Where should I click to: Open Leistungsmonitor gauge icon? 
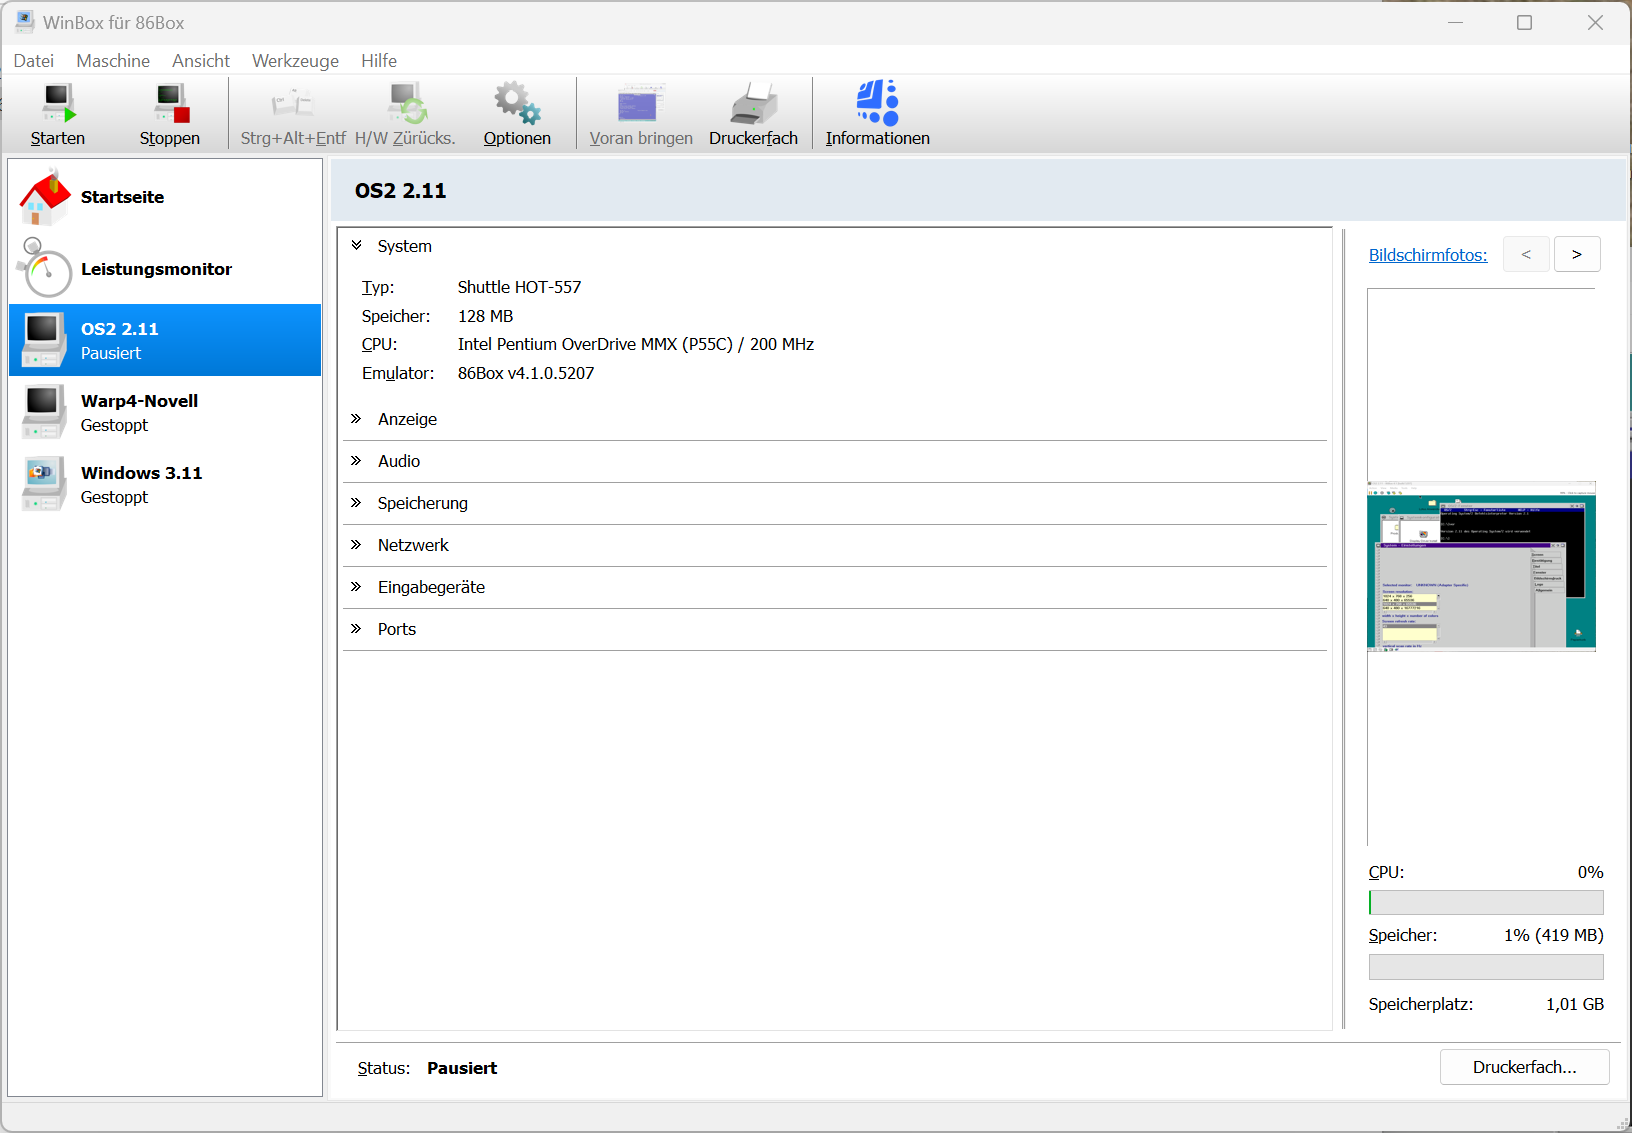coord(45,268)
